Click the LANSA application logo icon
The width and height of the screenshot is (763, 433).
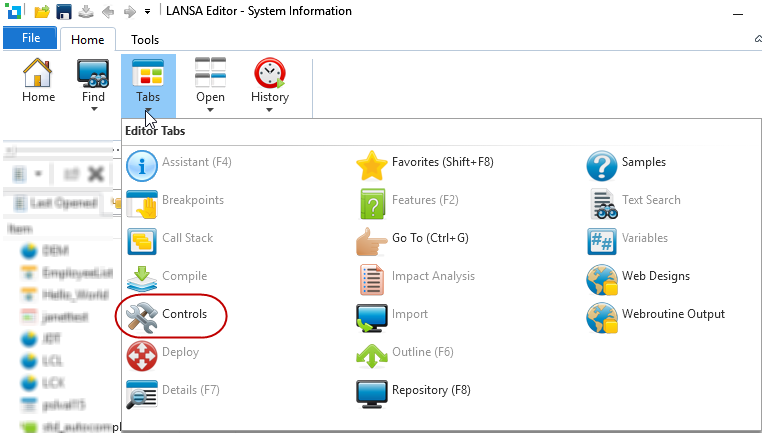point(13,11)
